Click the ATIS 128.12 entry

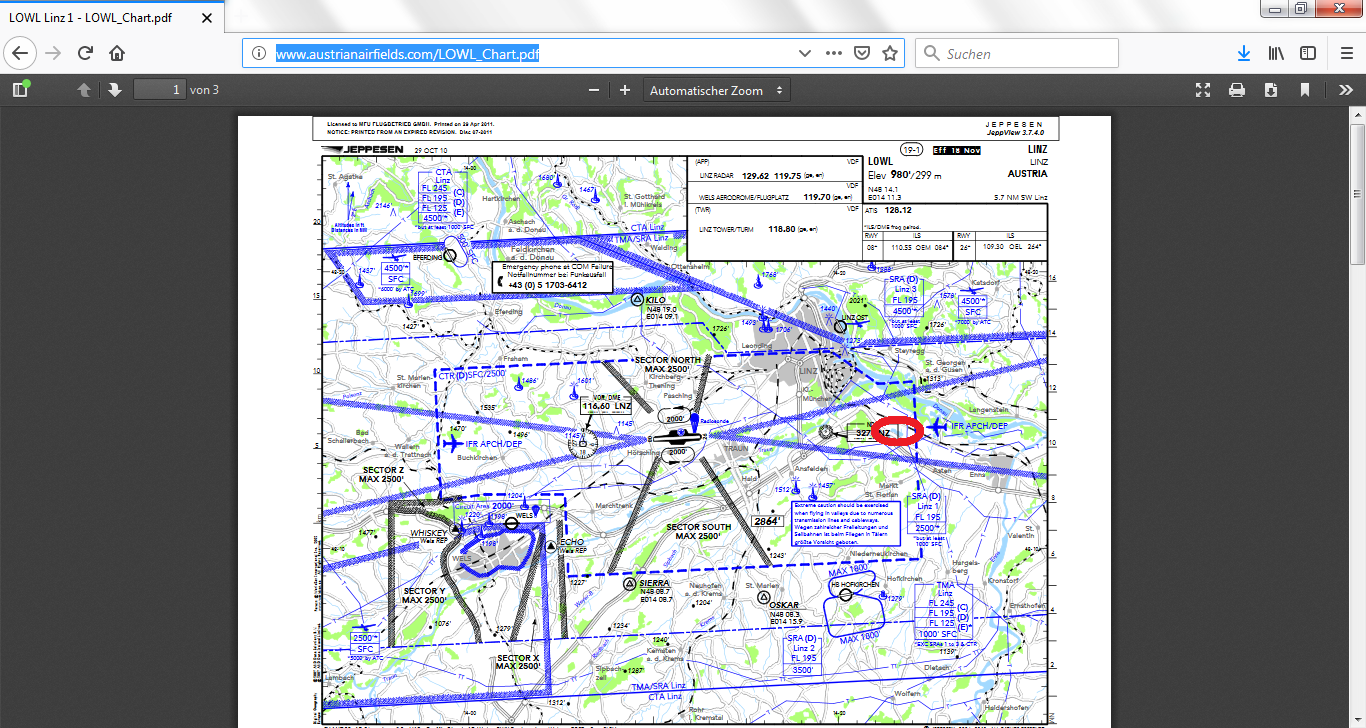[890, 211]
